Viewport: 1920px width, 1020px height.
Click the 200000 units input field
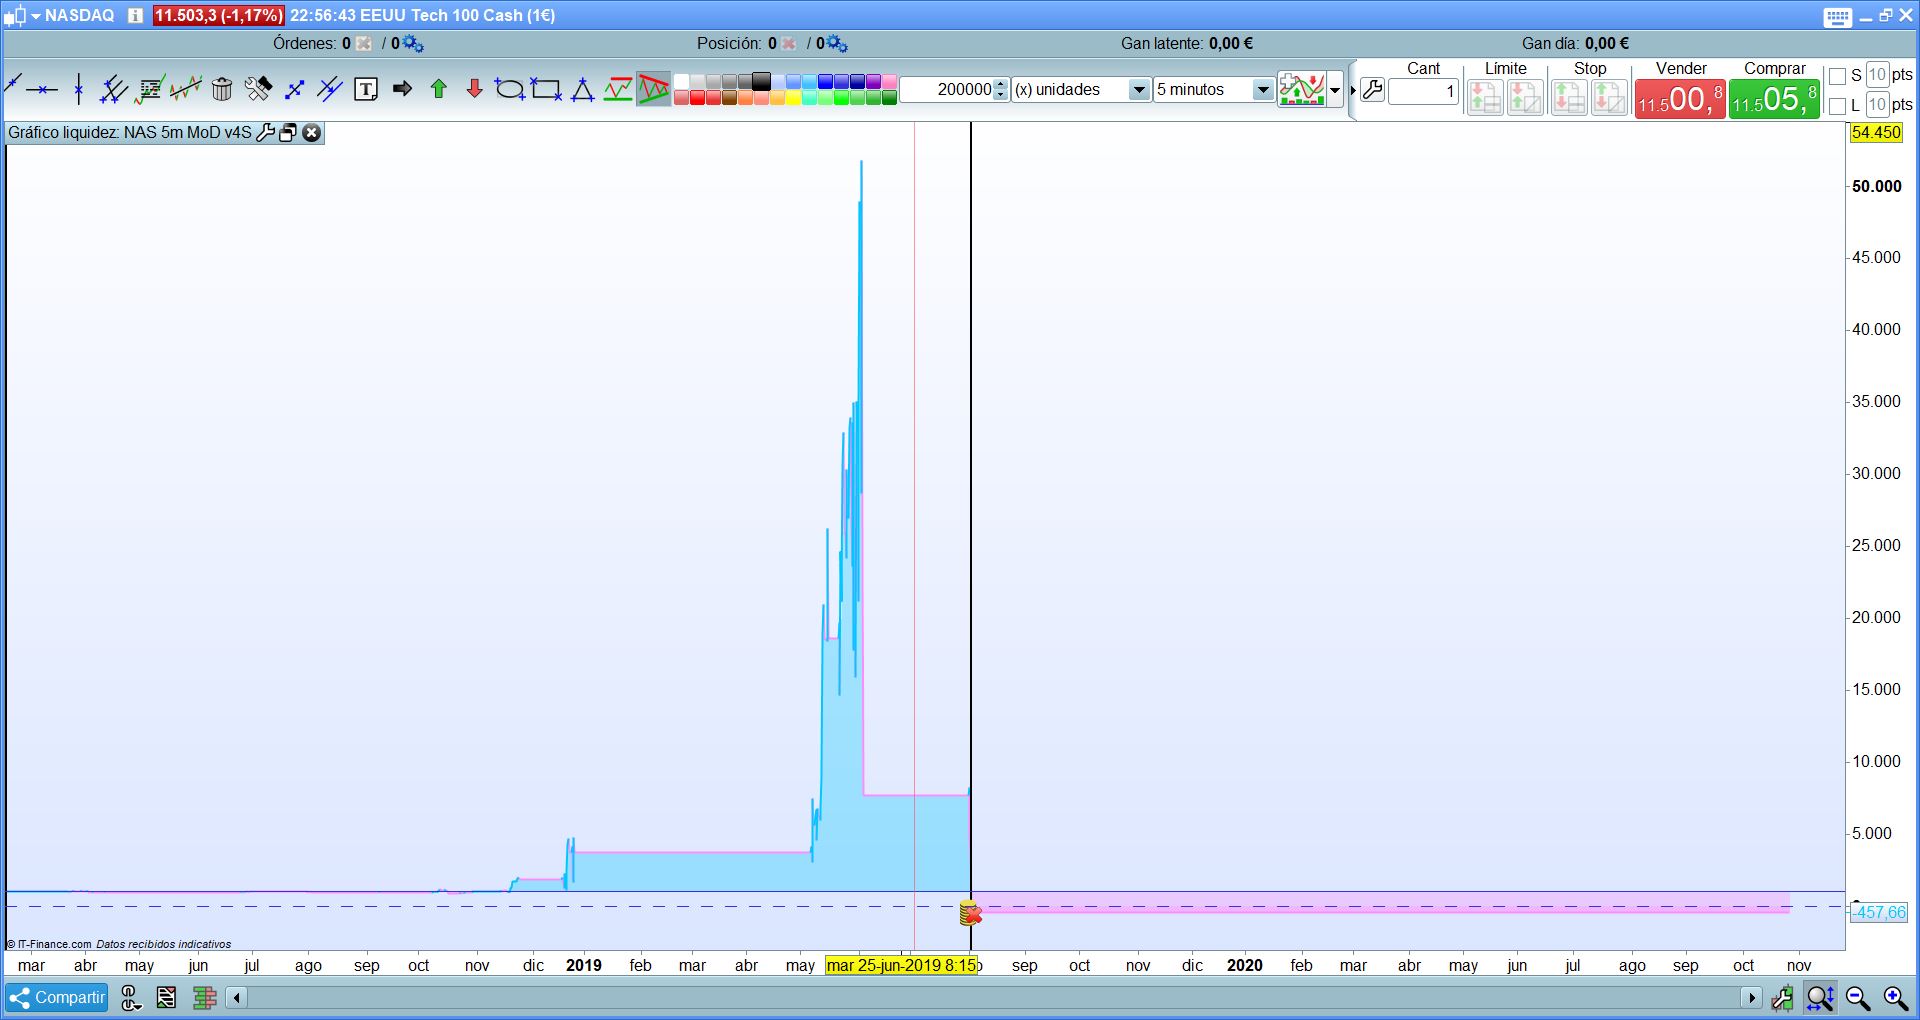point(947,90)
